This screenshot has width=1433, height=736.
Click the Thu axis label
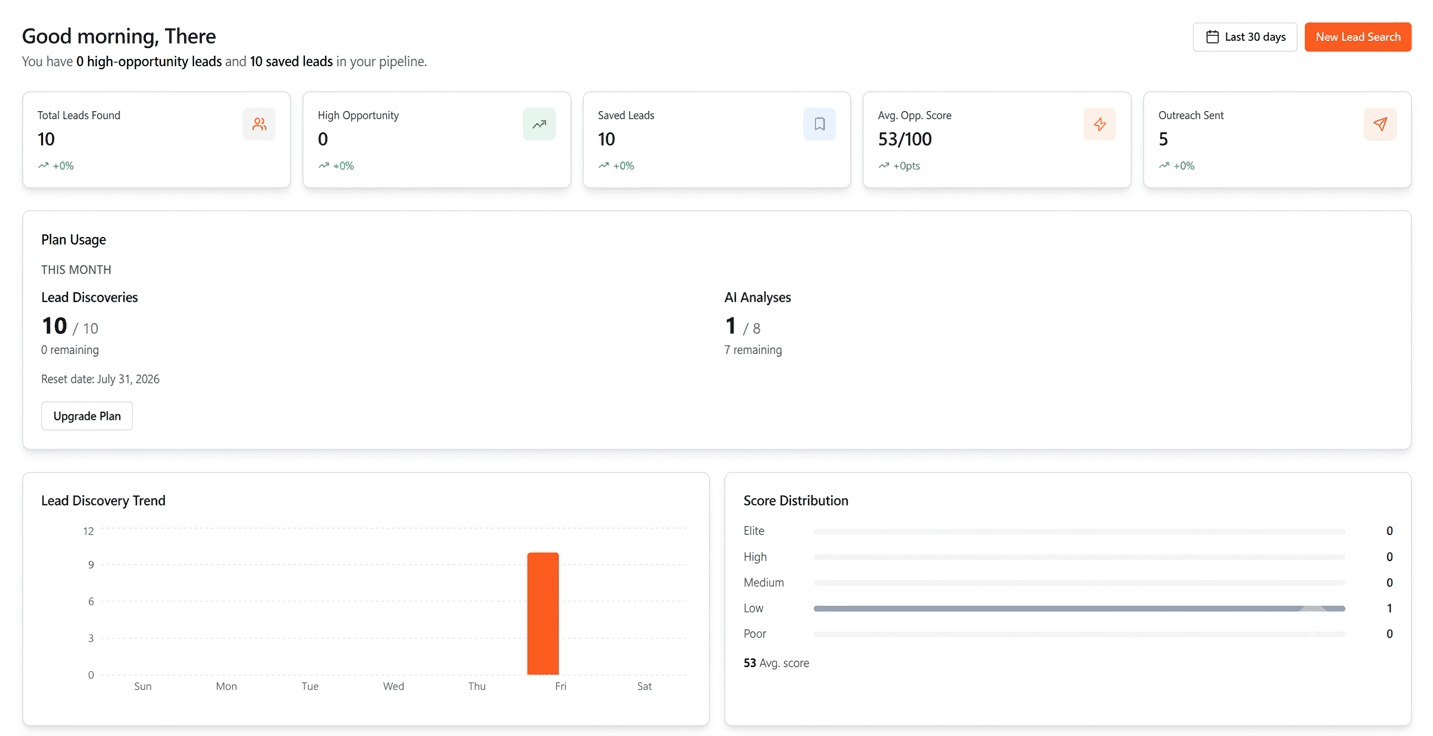tap(477, 687)
